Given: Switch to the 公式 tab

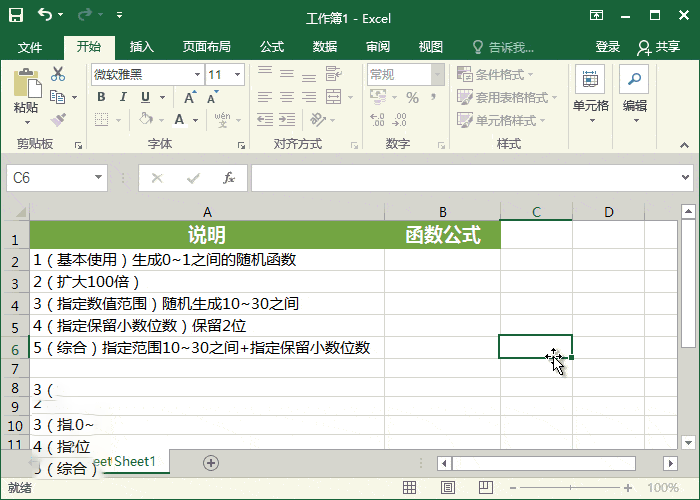Looking at the screenshot, I should pyautogui.click(x=272, y=47).
